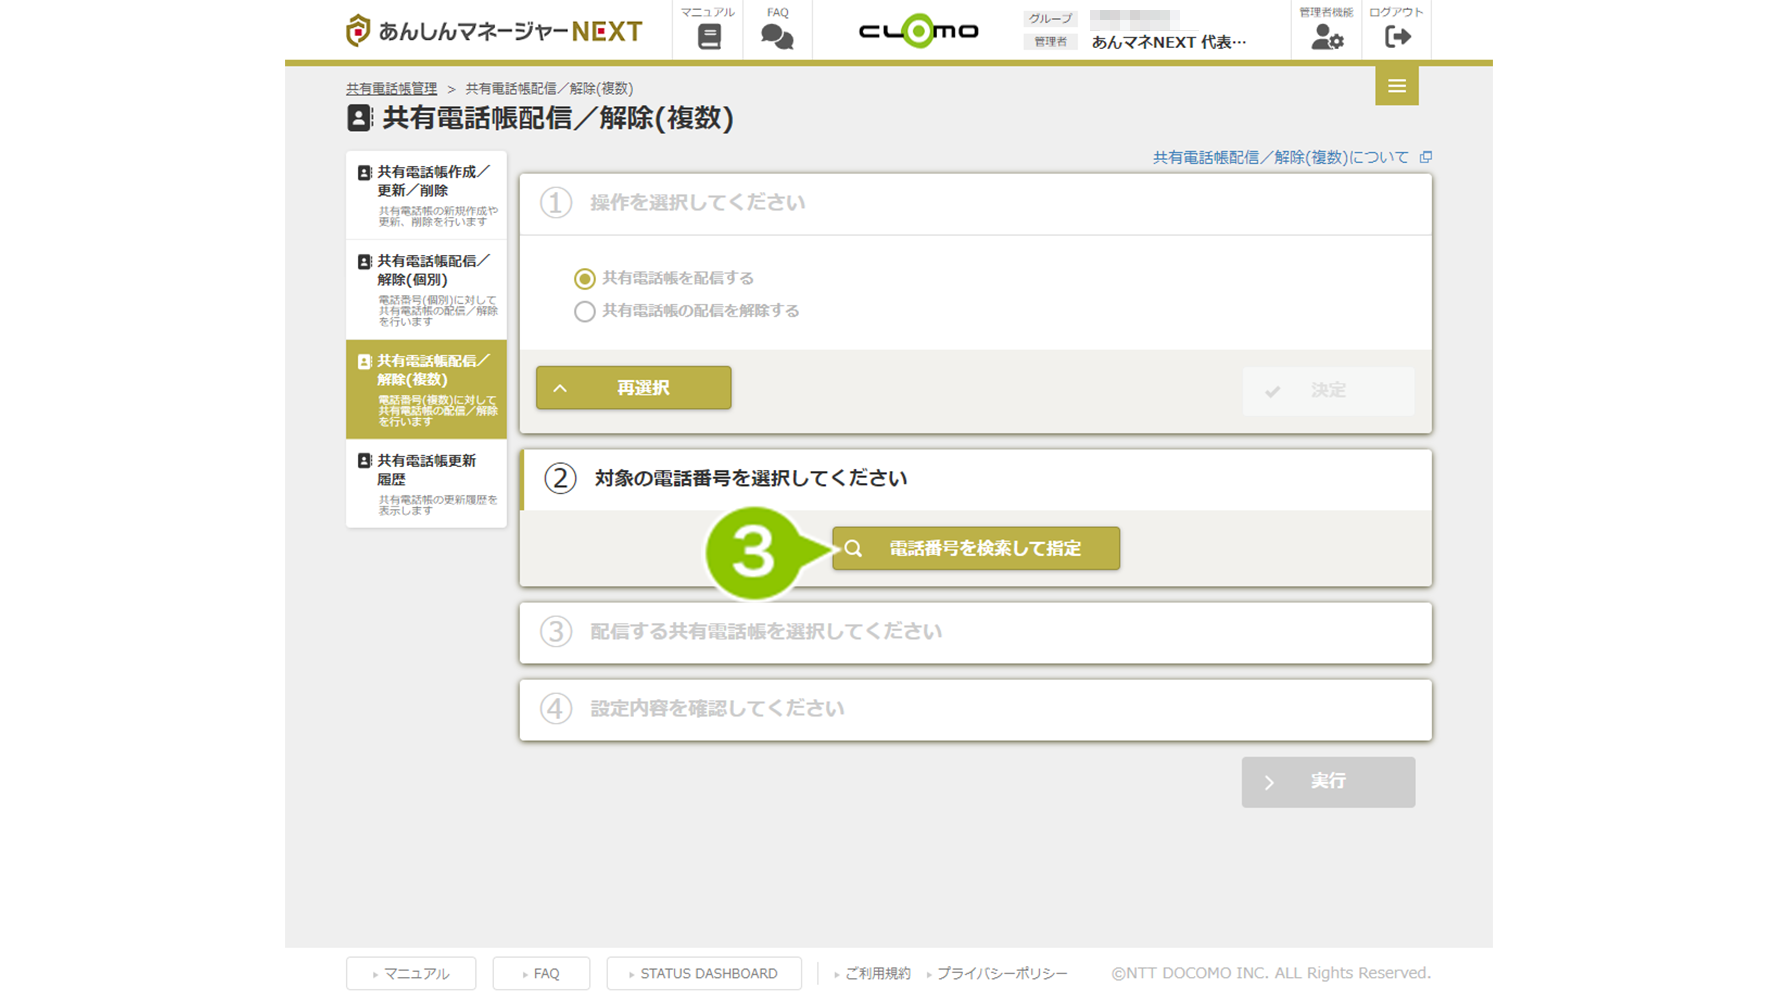This screenshot has height=1000, width=1778.
Task: Click the CLOMO logo in header
Action: [x=918, y=31]
